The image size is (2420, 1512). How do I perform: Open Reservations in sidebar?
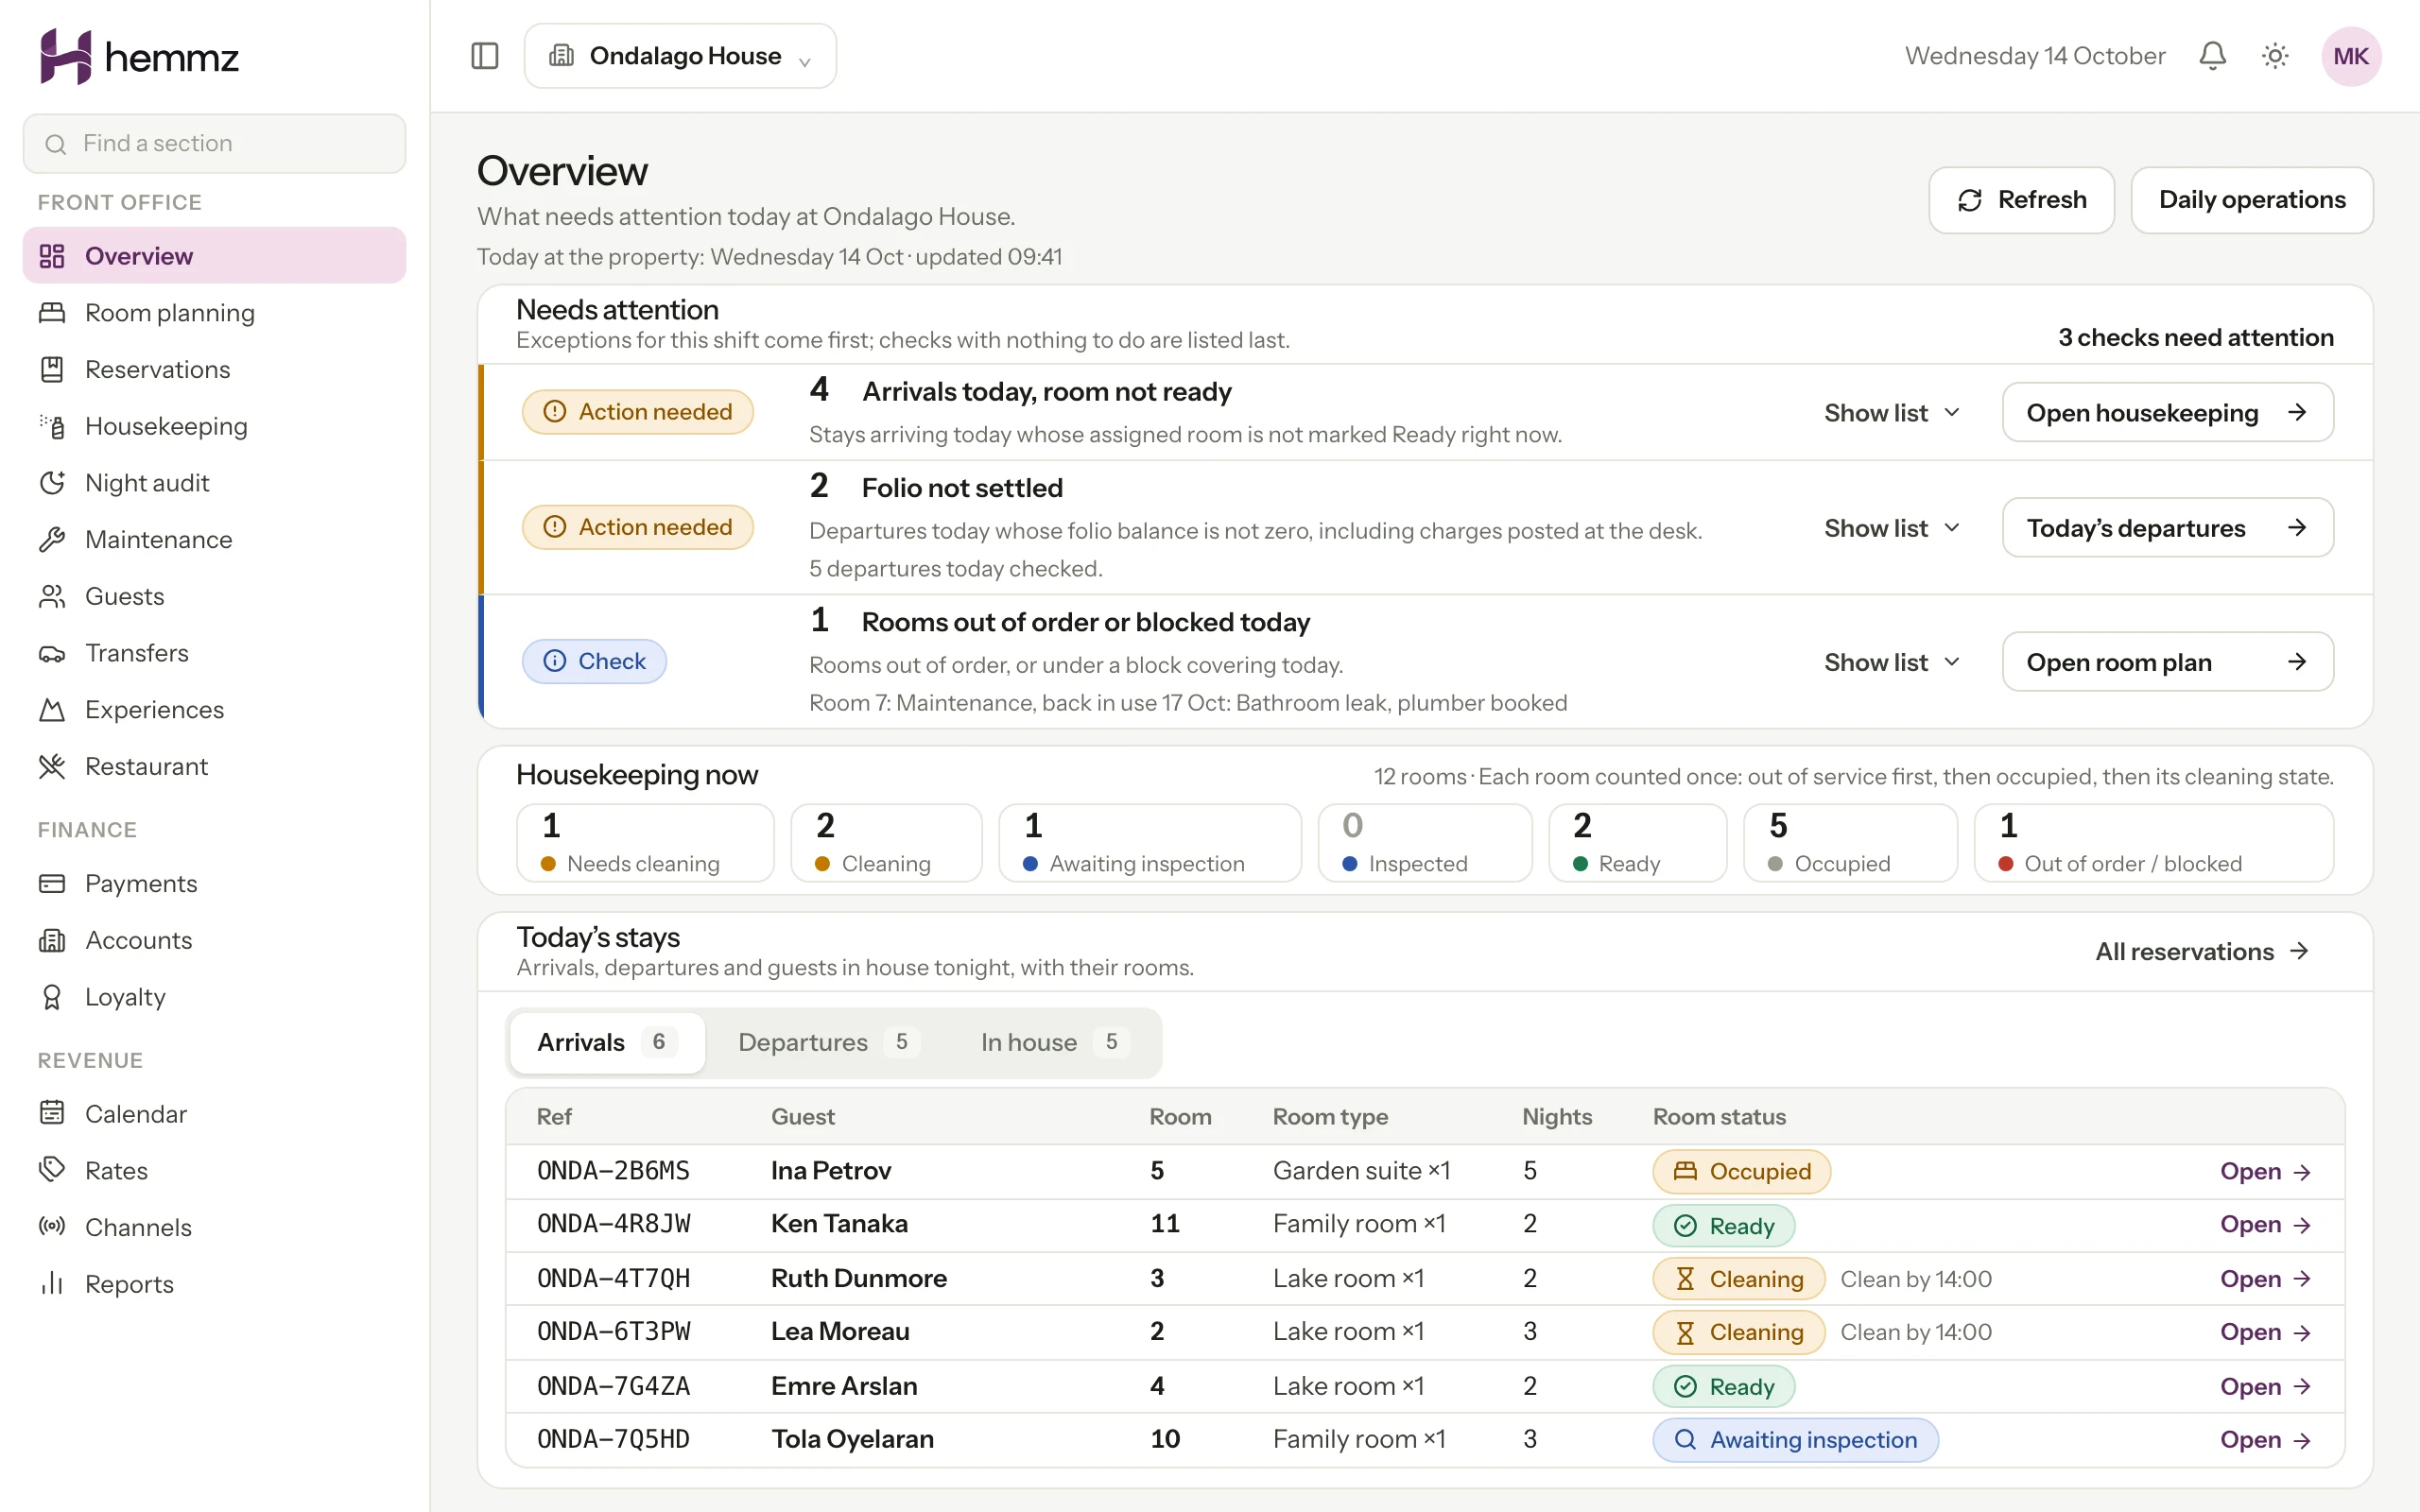pyautogui.click(x=214, y=369)
